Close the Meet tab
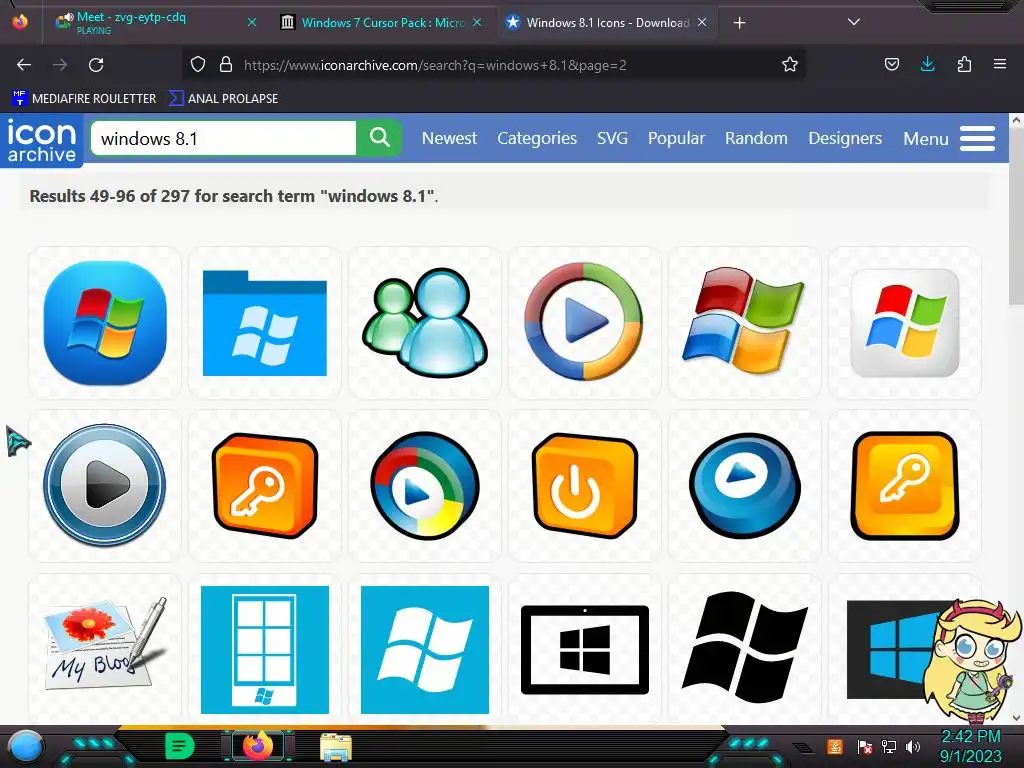The height and width of the screenshot is (768, 1024). pos(252,22)
